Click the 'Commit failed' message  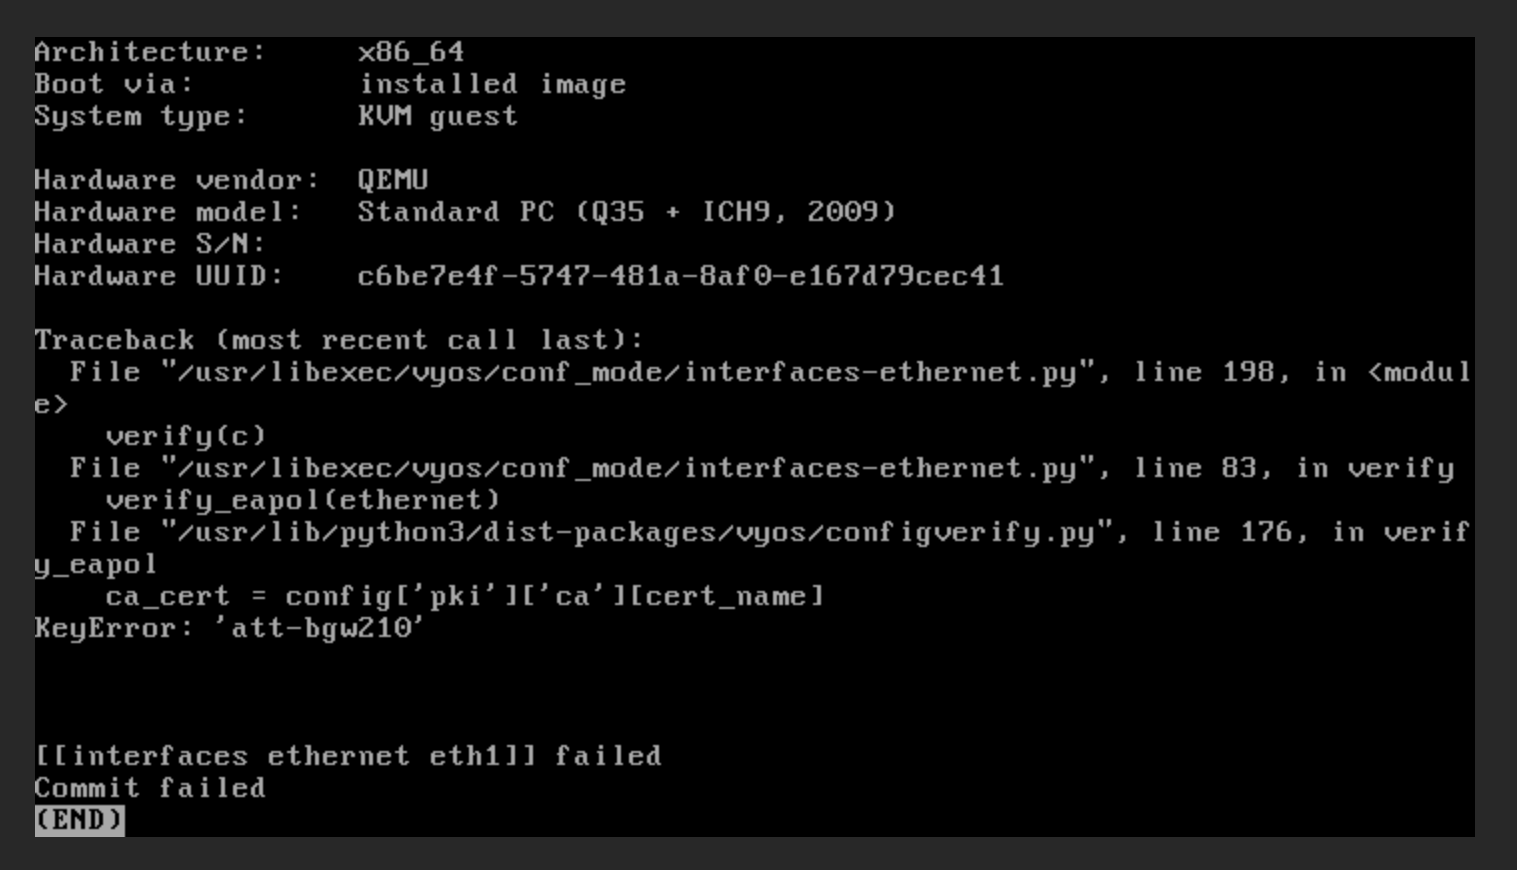[150, 789]
